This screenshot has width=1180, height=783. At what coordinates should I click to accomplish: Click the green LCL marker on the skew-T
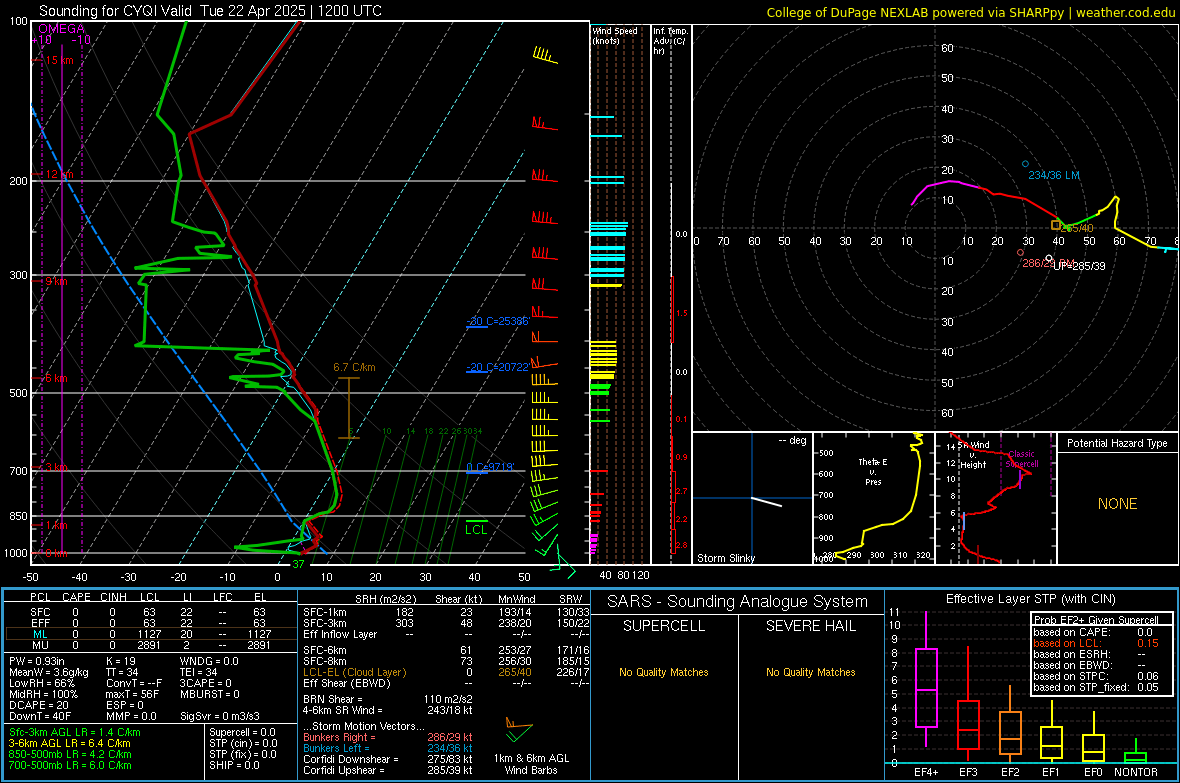tap(476, 527)
